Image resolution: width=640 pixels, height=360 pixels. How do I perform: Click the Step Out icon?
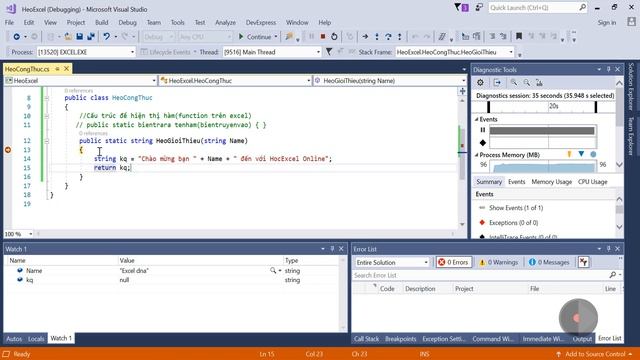[400, 37]
